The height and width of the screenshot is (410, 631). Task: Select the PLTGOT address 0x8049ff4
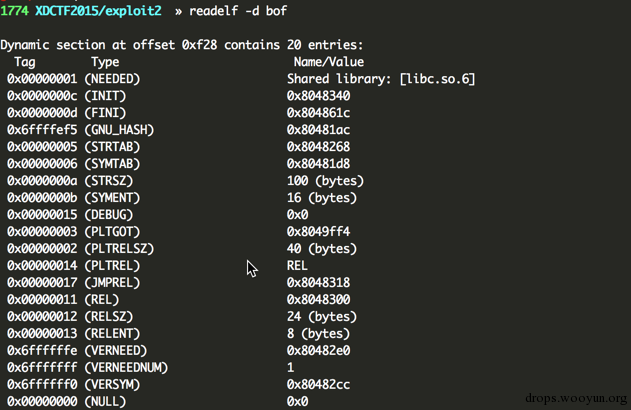pyautogui.click(x=318, y=232)
